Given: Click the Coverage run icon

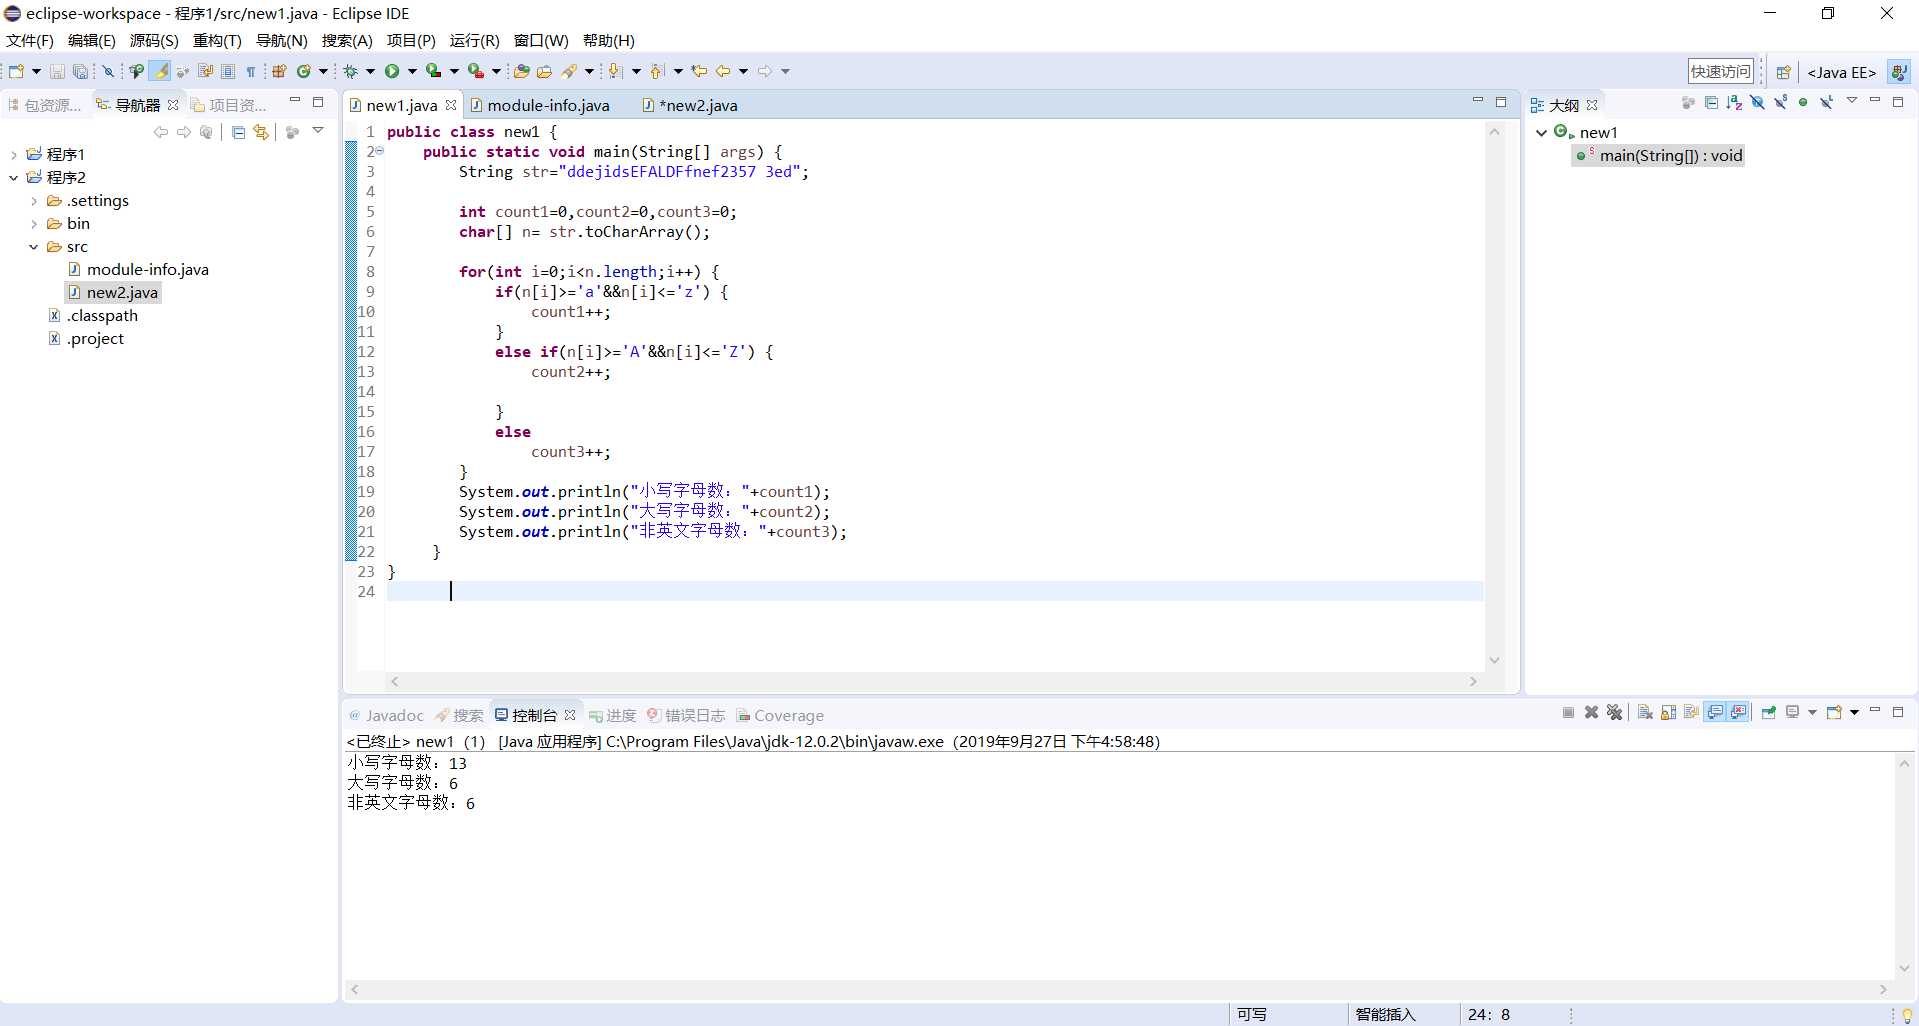Looking at the screenshot, I should click(433, 71).
